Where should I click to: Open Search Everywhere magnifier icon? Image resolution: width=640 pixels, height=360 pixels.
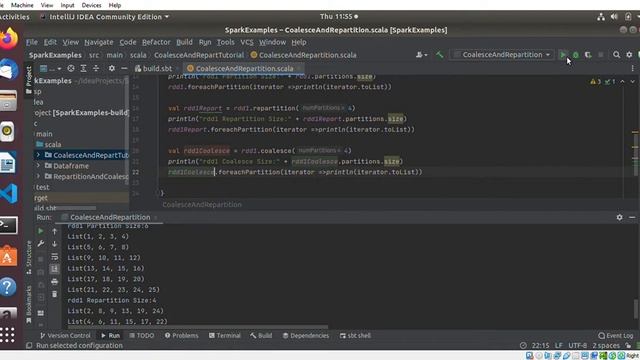pos(616,55)
